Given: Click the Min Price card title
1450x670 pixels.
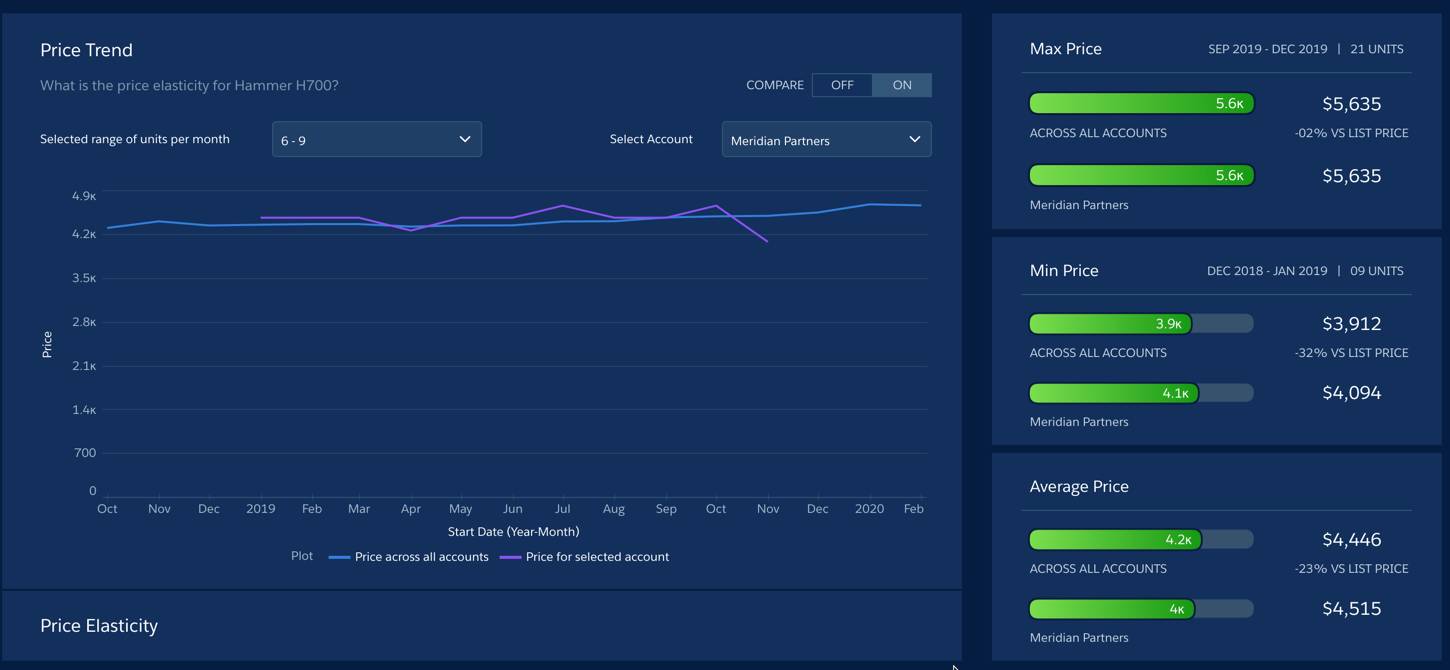Looking at the screenshot, I should point(1064,271).
